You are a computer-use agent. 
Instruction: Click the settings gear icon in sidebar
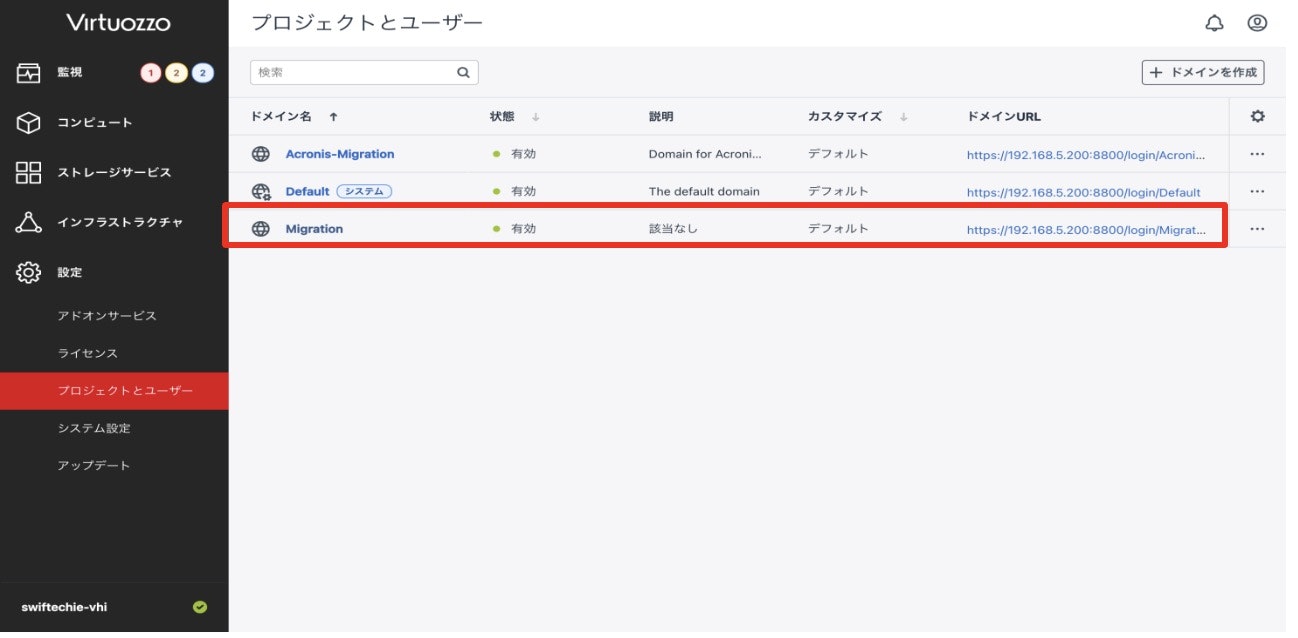(28, 272)
